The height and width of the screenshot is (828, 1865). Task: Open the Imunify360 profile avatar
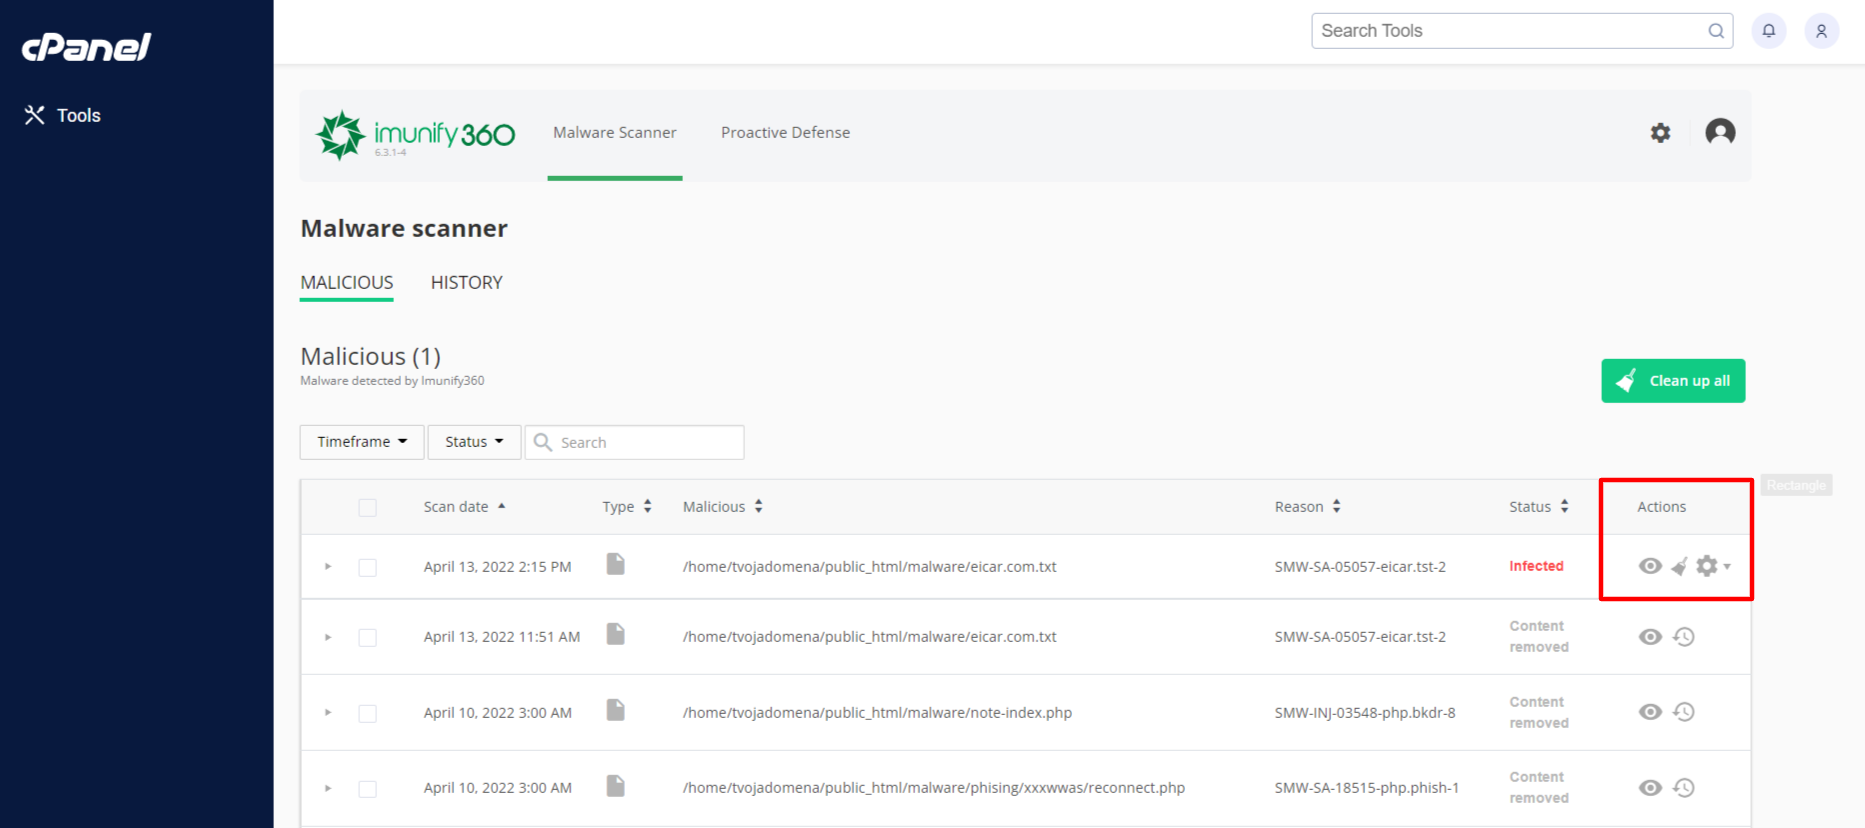tap(1720, 132)
